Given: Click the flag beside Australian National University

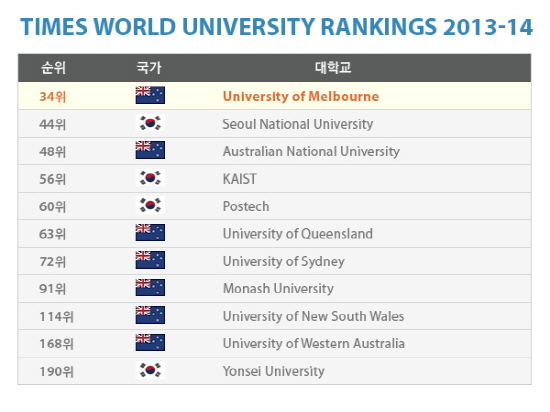Looking at the screenshot, I should coord(150,150).
